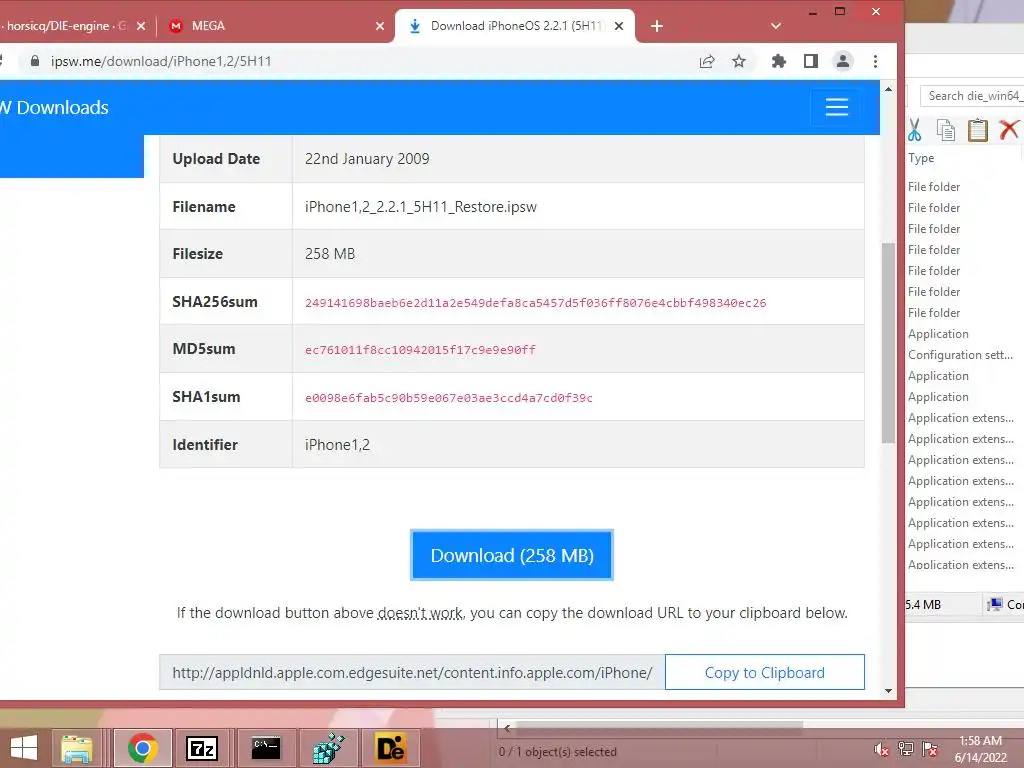Click the Identifier value iPhone1,2
Image resolution: width=1024 pixels, height=768 pixels.
click(x=337, y=445)
